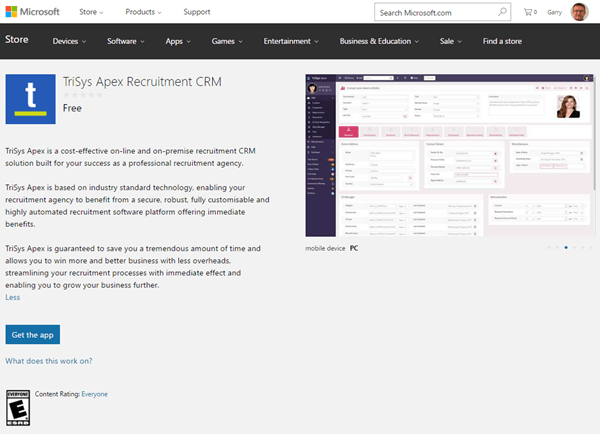Image resolution: width=600 pixels, height=434 pixels.
Task: Expand the Devices menu
Action: (69, 41)
